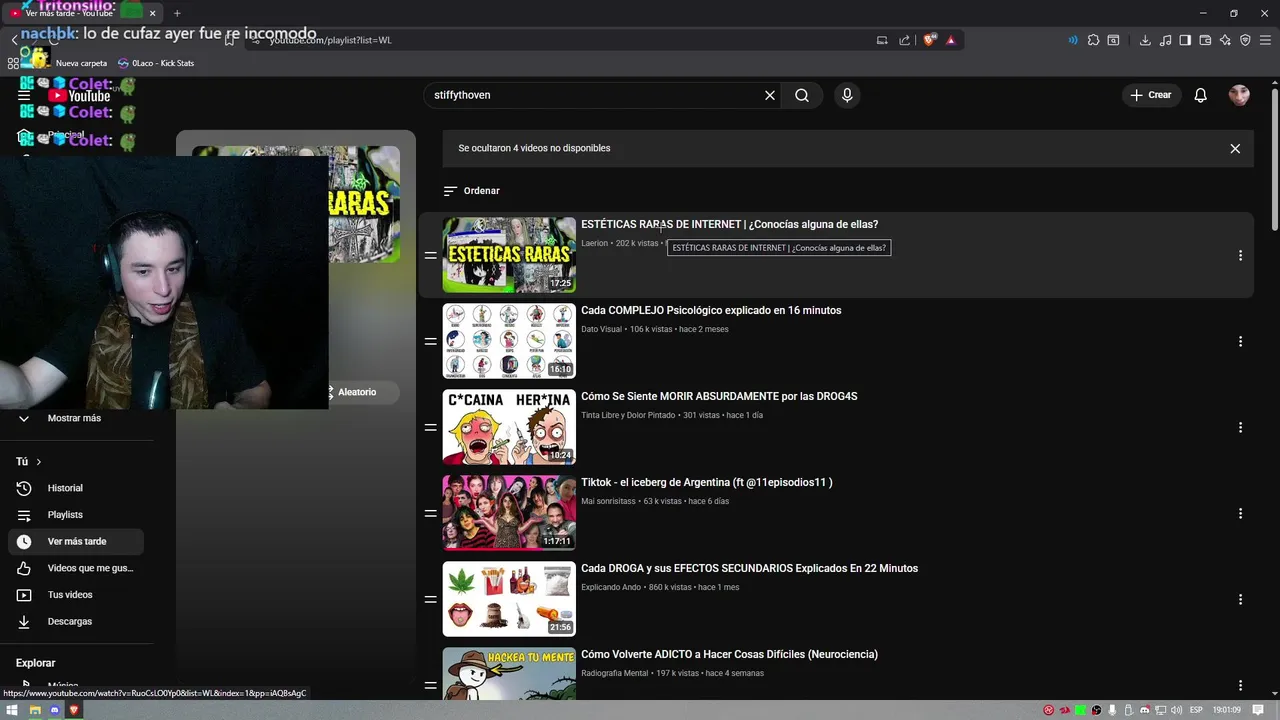The width and height of the screenshot is (1280, 720).
Task: Open the browser extensions puzzle icon
Action: 1093,40
